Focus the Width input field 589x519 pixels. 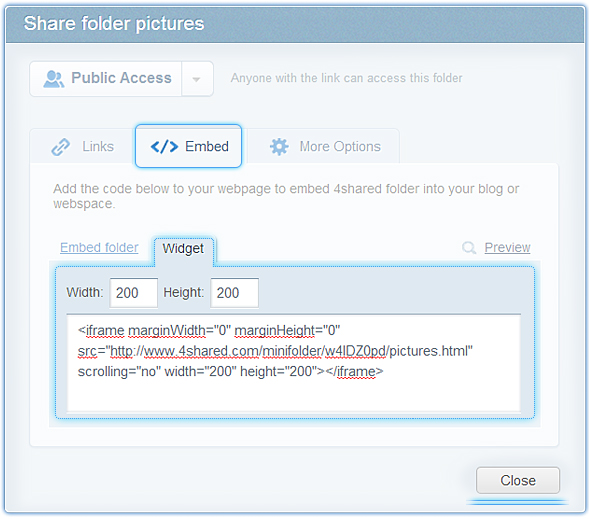[x=134, y=293]
